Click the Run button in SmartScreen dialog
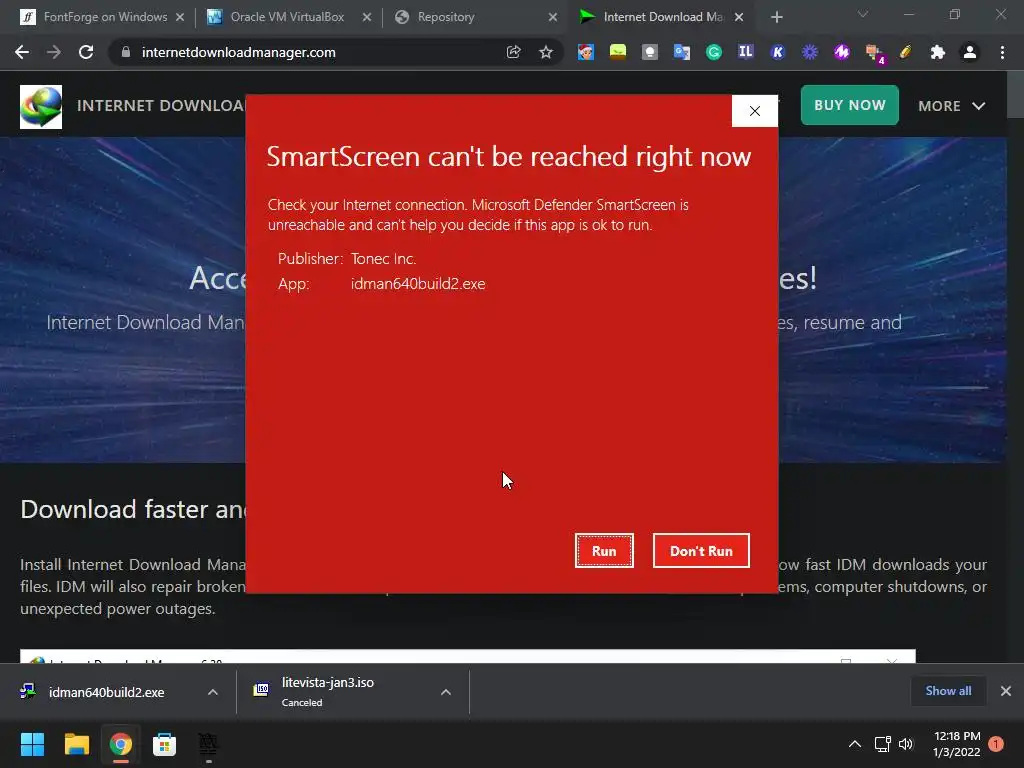This screenshot has height=768, width=1024. coord(604,551)
